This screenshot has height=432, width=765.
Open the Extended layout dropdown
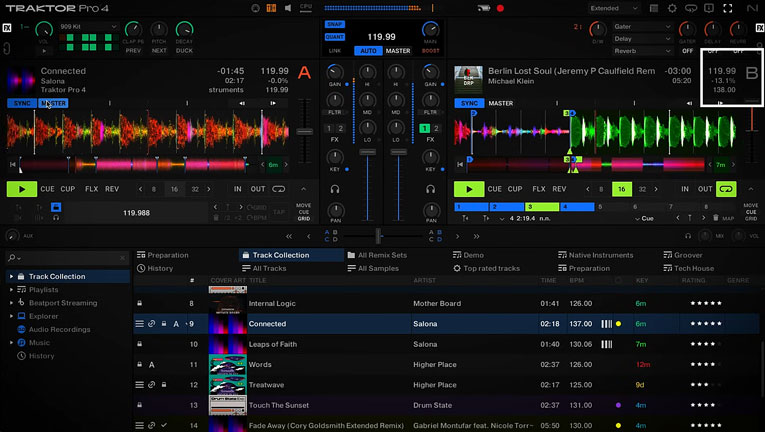tap(614, 8)
